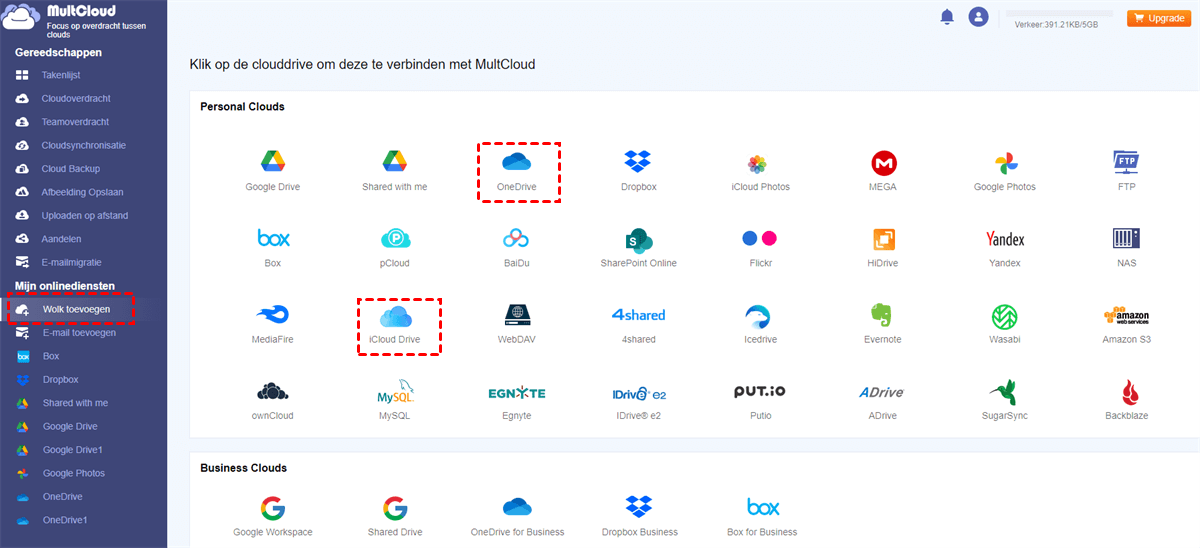This screenshot has height=548, width=1200.
Task: Choose the ADrive cloud icon
Action: coord(881,393)
